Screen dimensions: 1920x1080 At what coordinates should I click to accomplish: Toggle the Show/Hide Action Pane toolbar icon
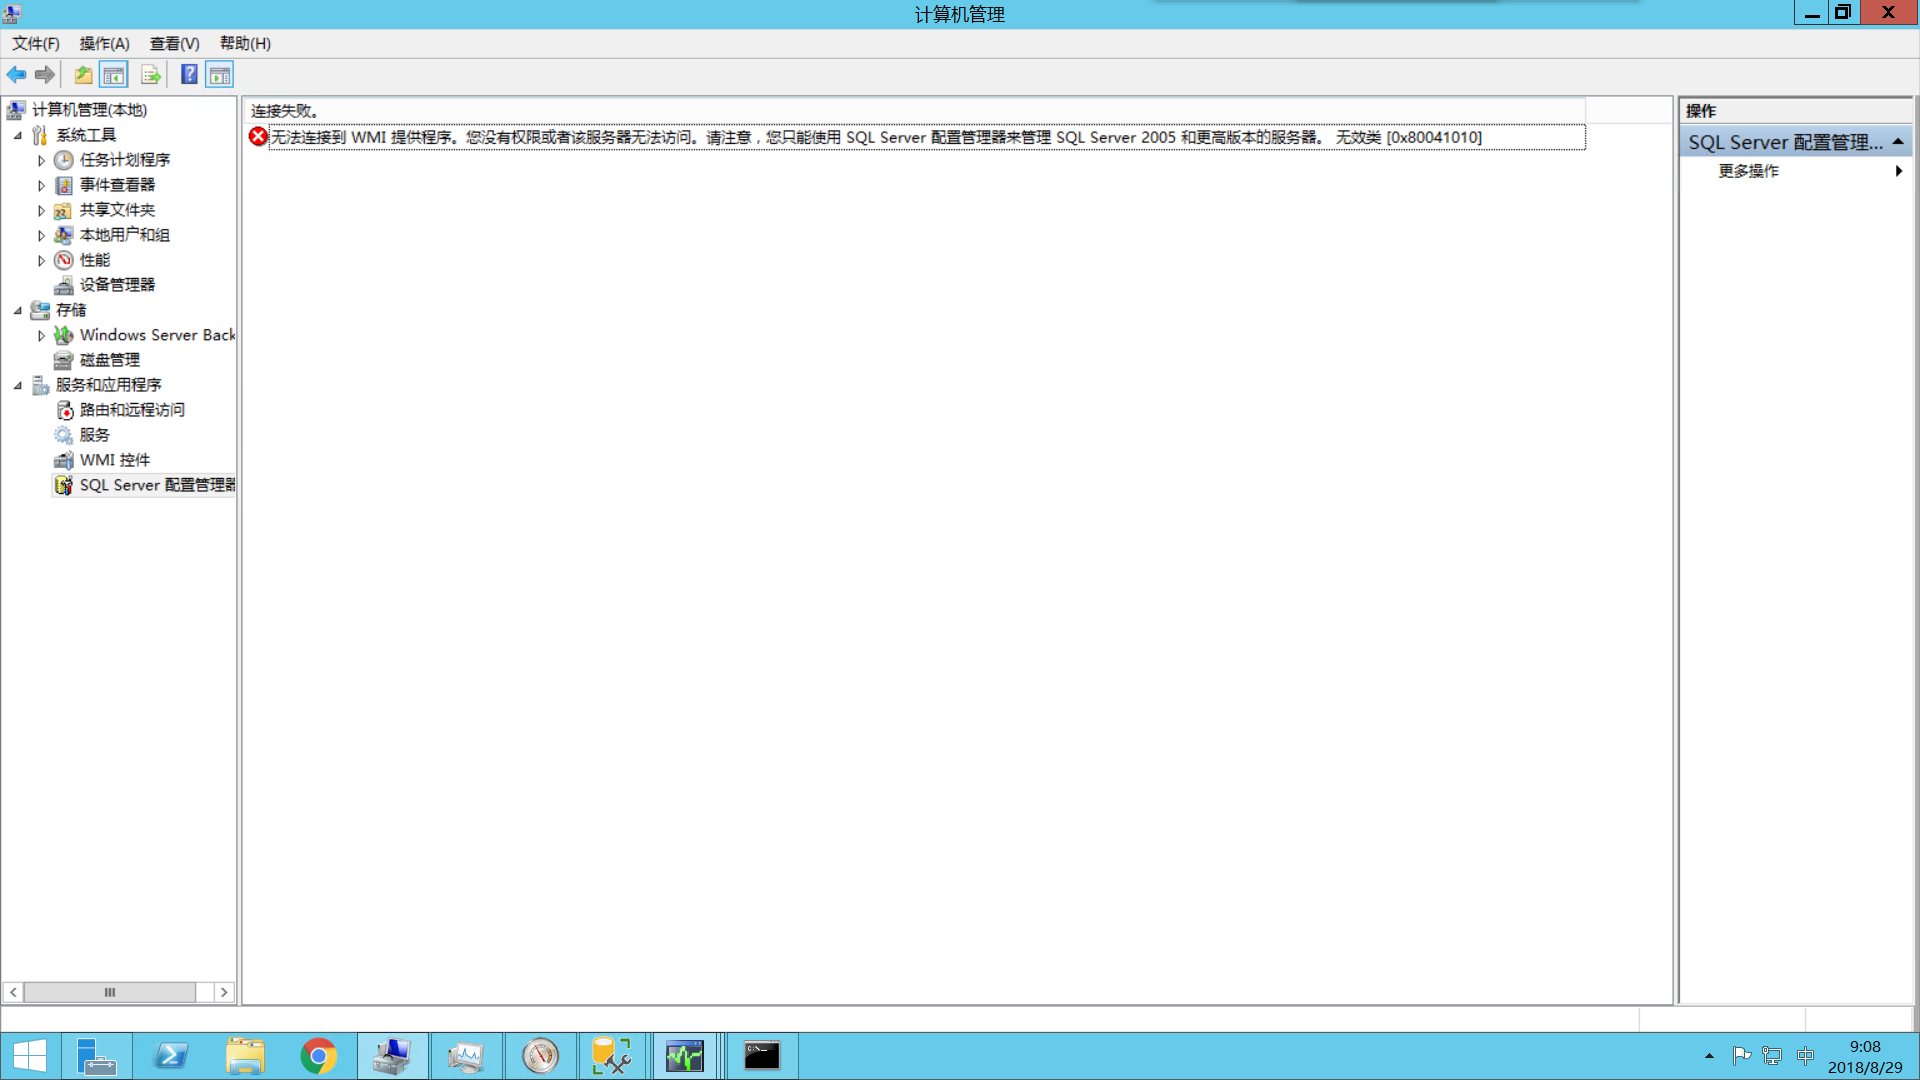coord(220,75)
